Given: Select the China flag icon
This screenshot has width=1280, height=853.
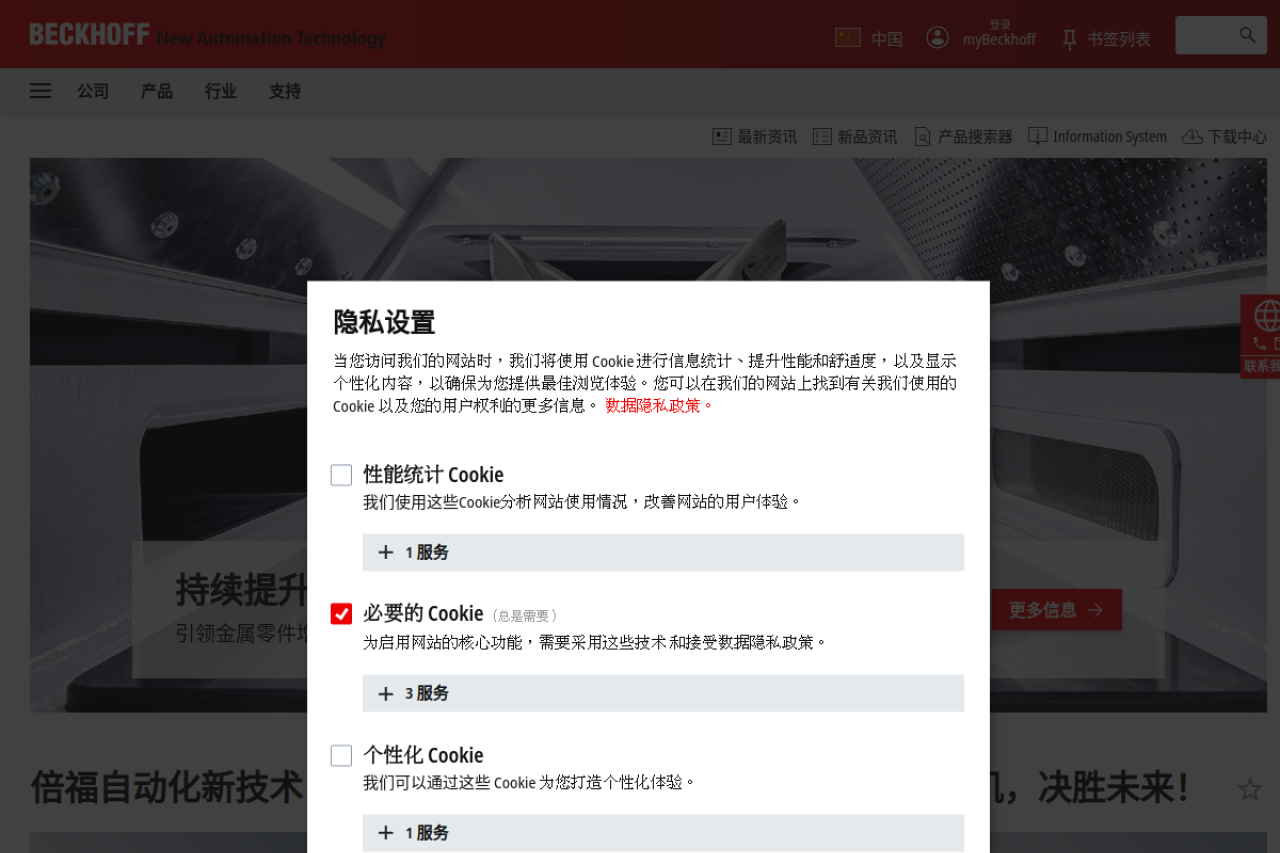Looking at the screenshot, I should (848, 37).
